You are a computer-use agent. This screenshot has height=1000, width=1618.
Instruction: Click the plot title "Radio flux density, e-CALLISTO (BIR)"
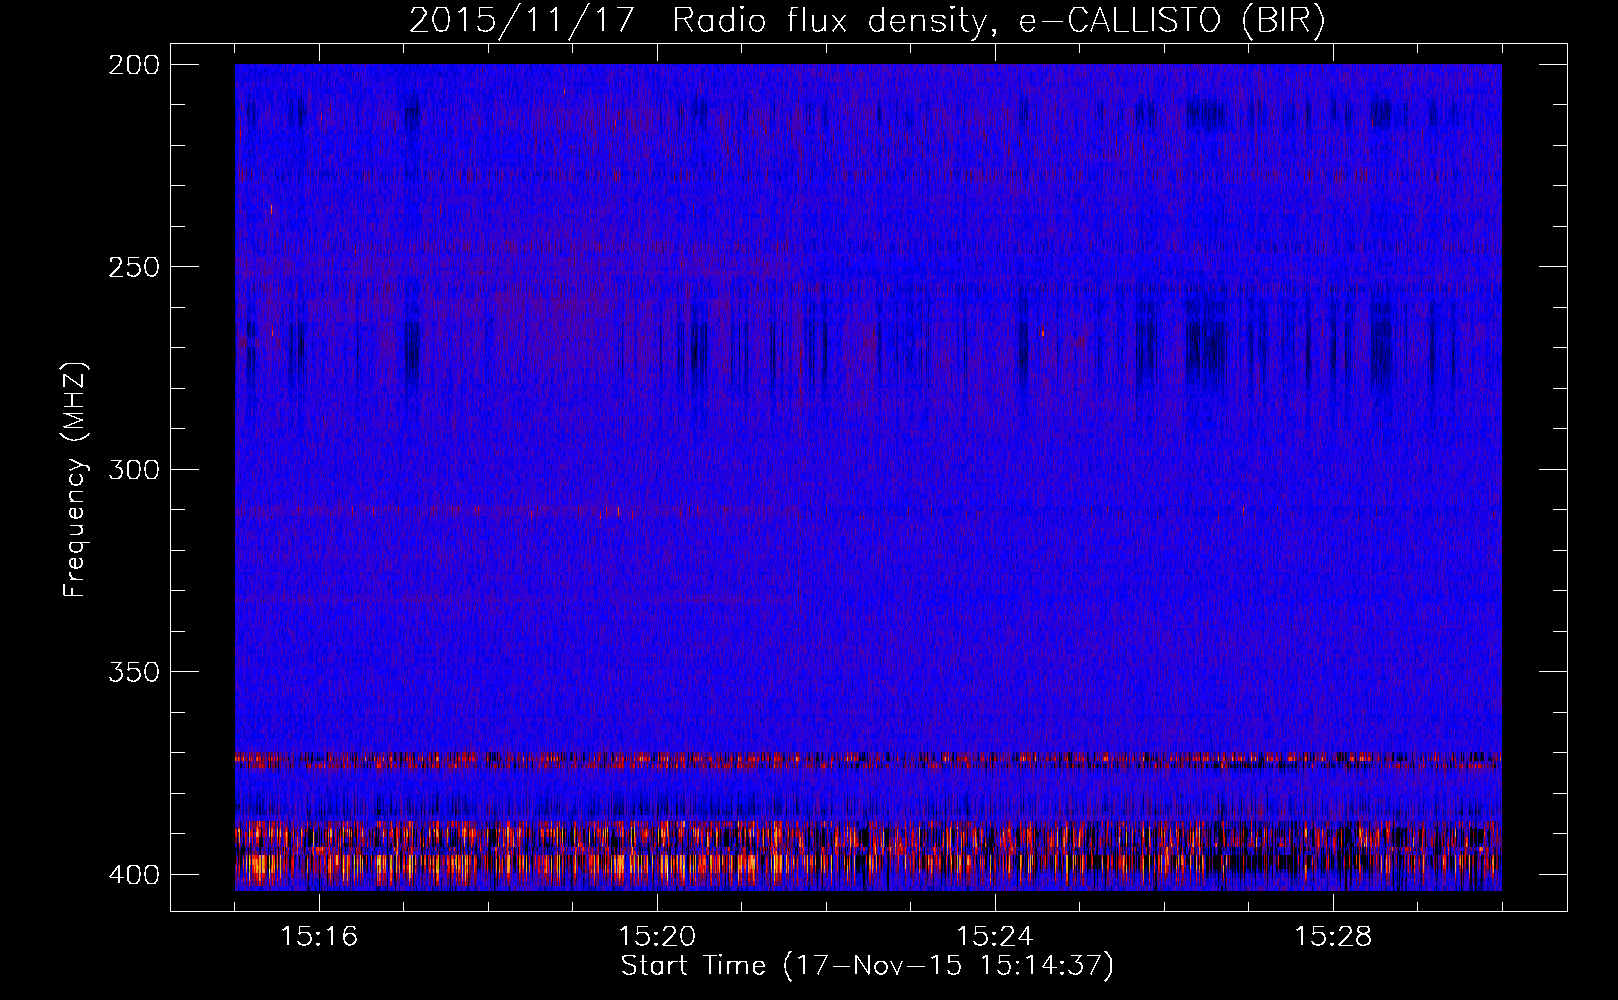click(998, 20)
